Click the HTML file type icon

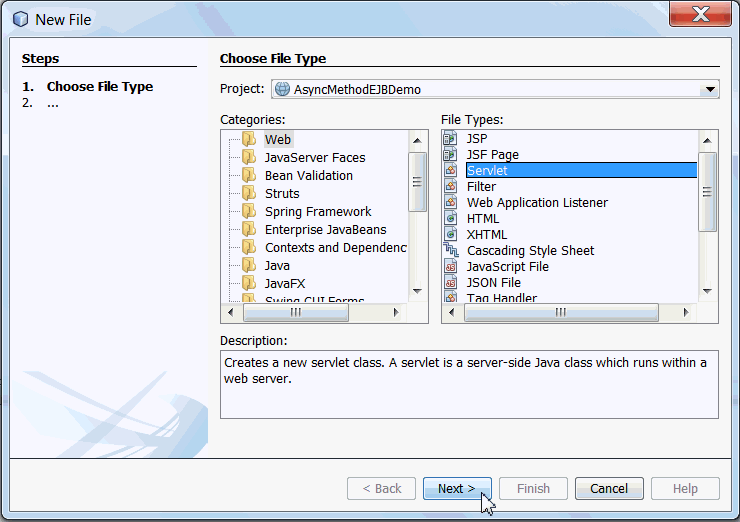pyautogui.click(x=450, y=218)
